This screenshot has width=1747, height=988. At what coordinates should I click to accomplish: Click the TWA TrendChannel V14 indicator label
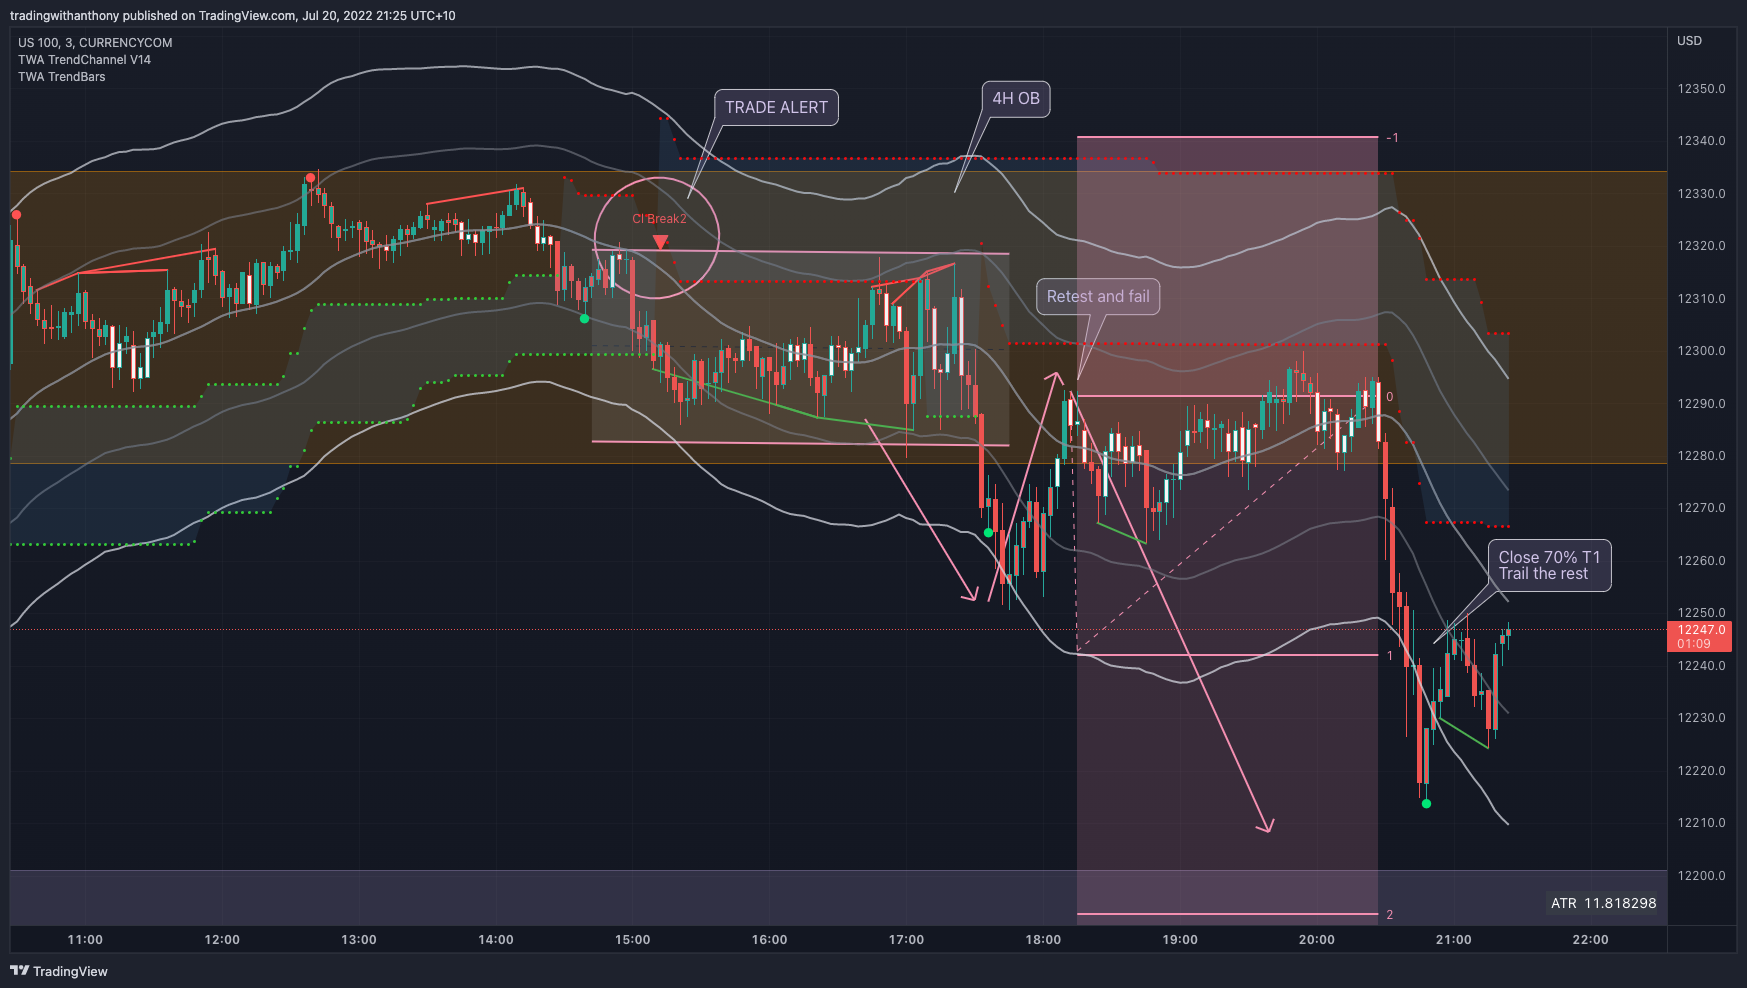tap(84, 60)
